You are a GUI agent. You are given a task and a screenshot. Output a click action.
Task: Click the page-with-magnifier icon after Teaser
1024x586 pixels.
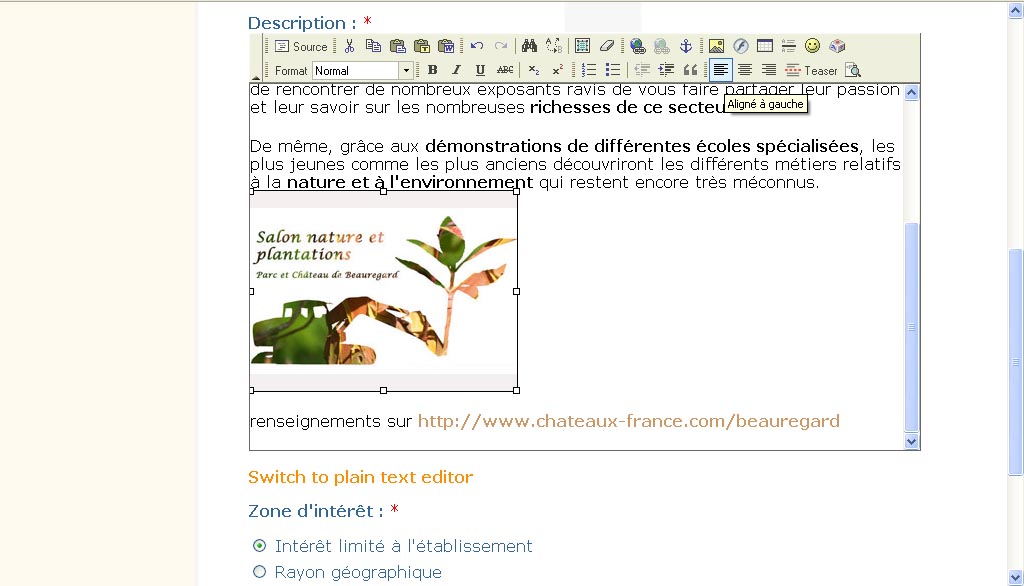853,70
